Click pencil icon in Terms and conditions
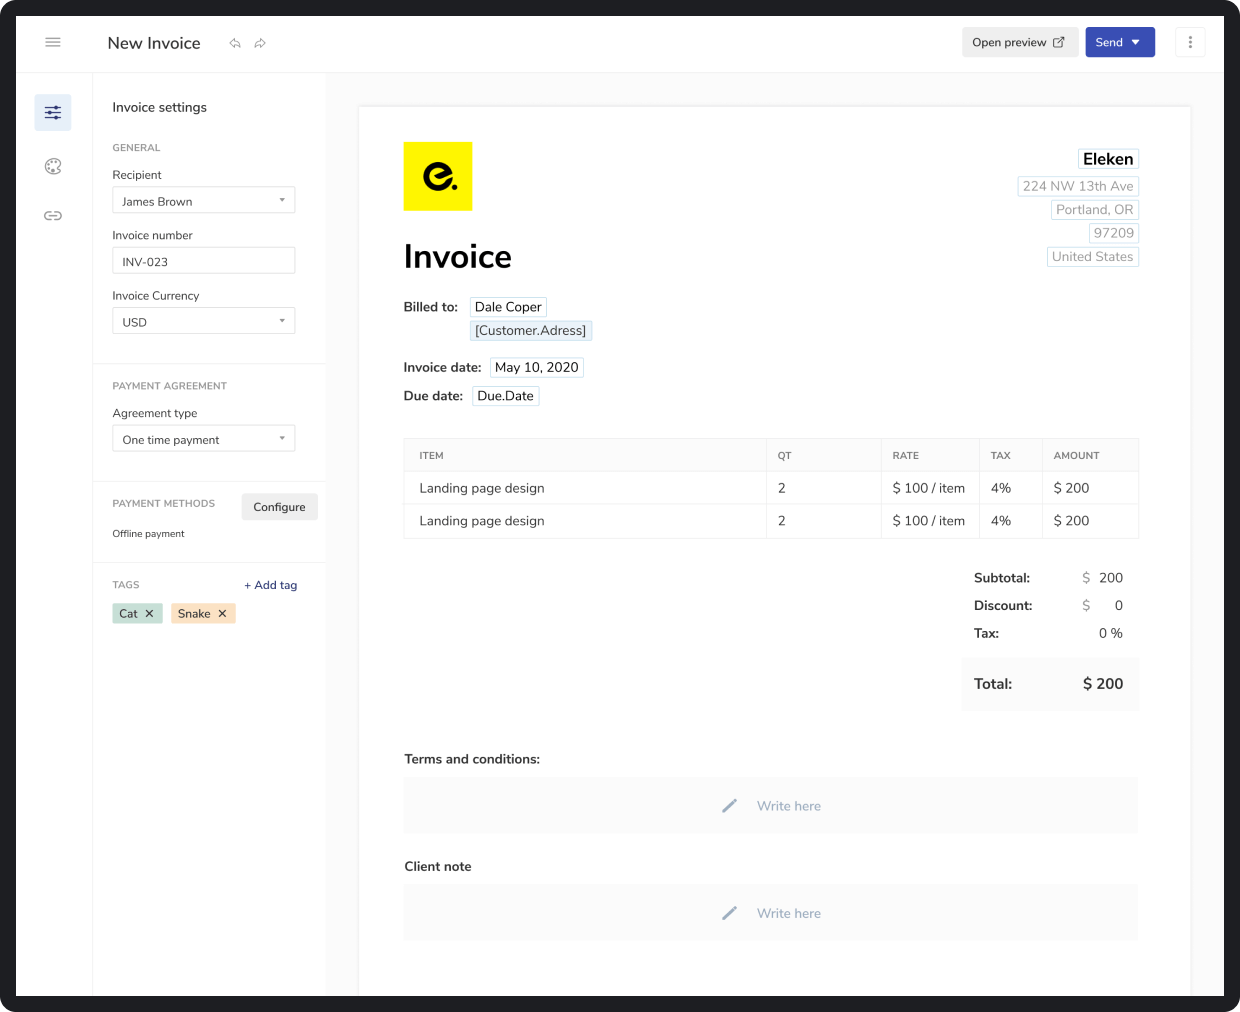The width and height of the screenshot is (1240, 1012). pyautogui.click(x=730, y=806)
